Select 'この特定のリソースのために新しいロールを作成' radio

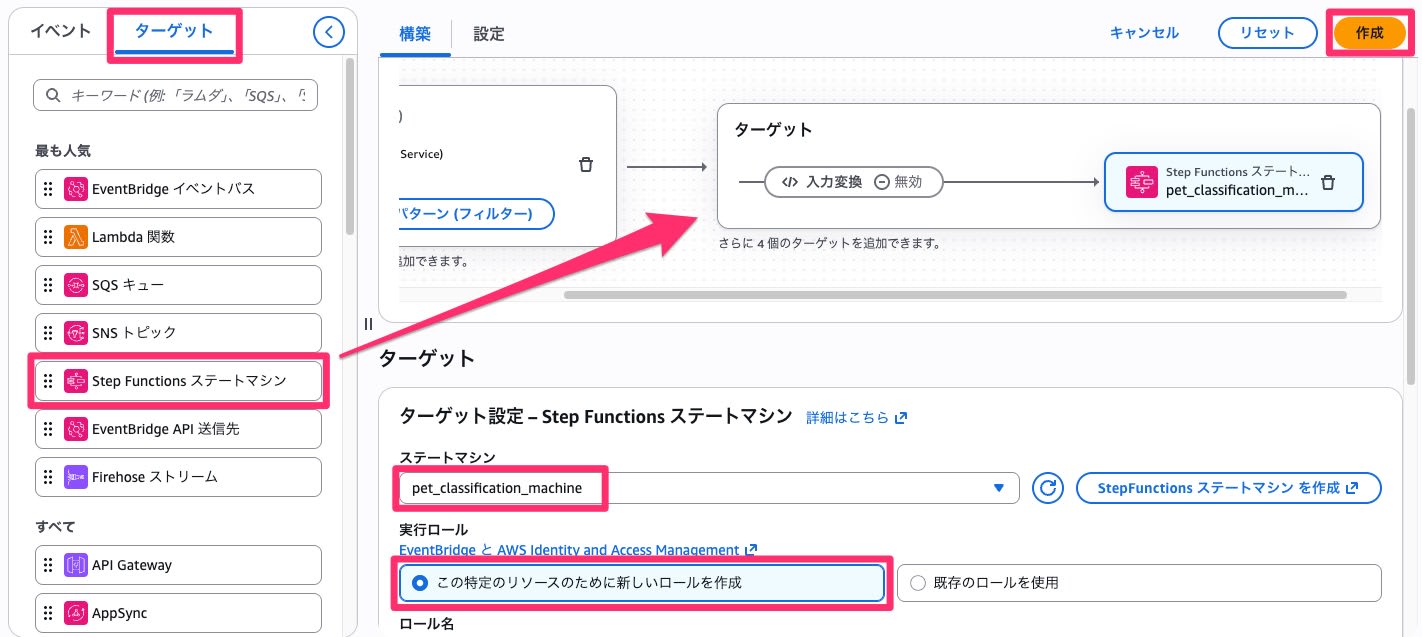[x=420, y=582]
